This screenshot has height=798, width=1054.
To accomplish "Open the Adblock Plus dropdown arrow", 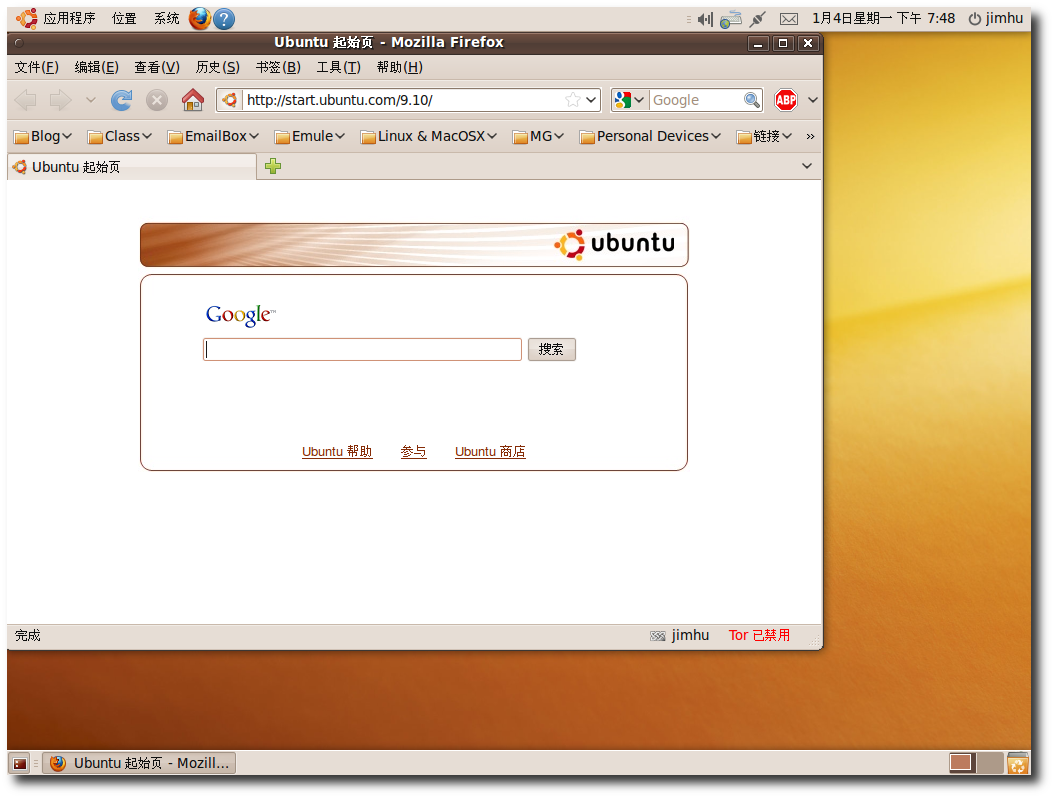I will click(x=813, y=100).
